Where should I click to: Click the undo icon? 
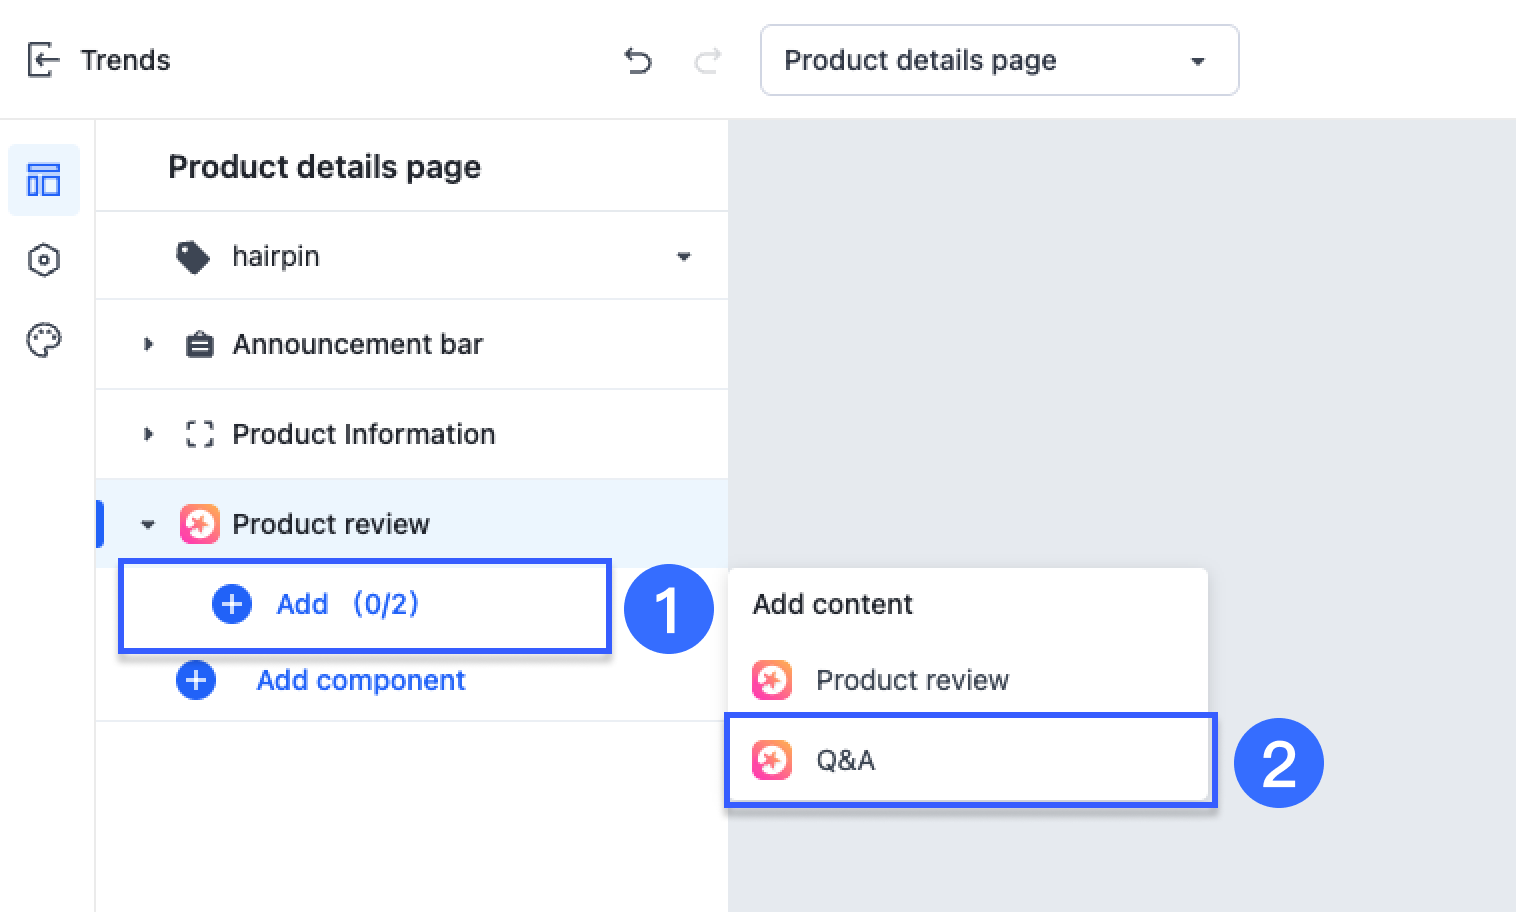point(638,61)
